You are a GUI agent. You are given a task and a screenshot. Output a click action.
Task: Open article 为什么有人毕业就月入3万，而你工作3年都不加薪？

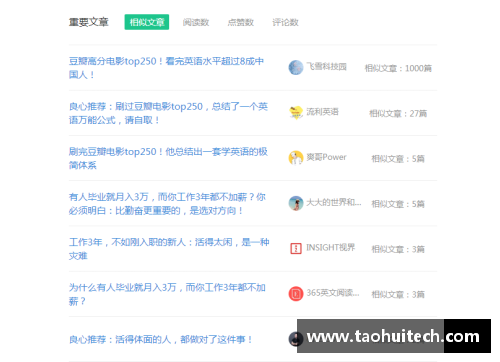pyautogui.click(x=167, y=294)
